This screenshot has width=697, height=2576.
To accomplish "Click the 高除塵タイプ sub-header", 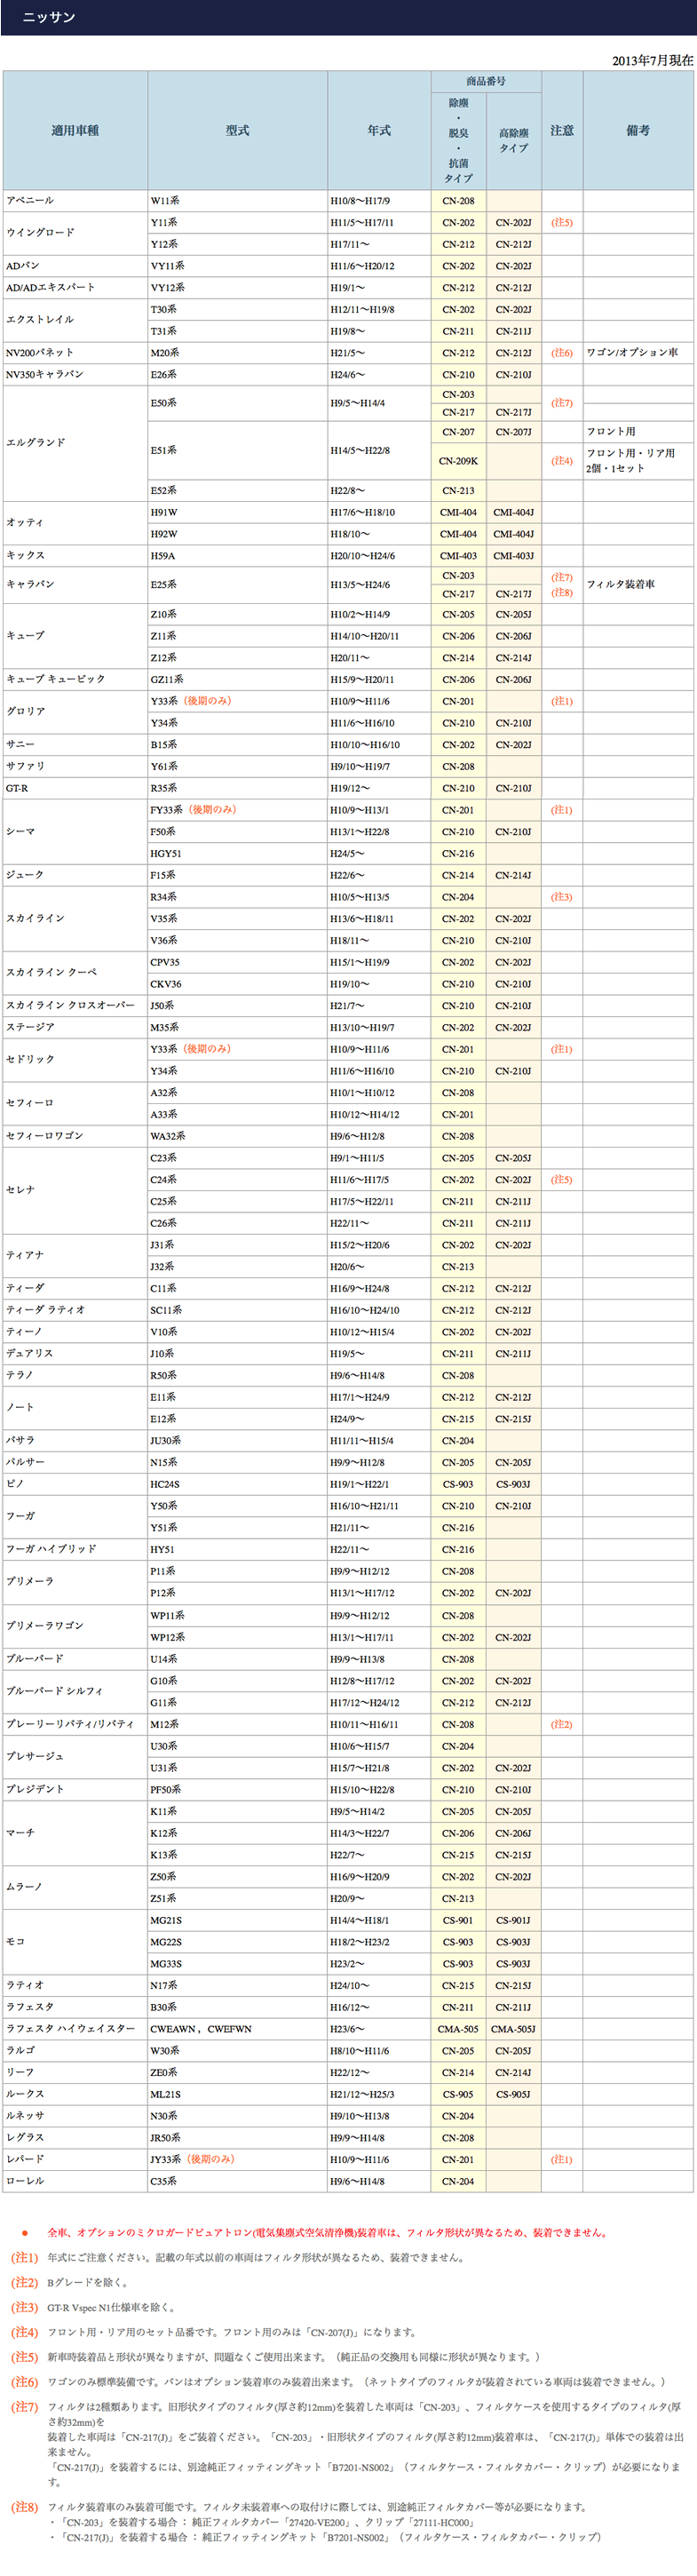I will [x=514, y=141].
